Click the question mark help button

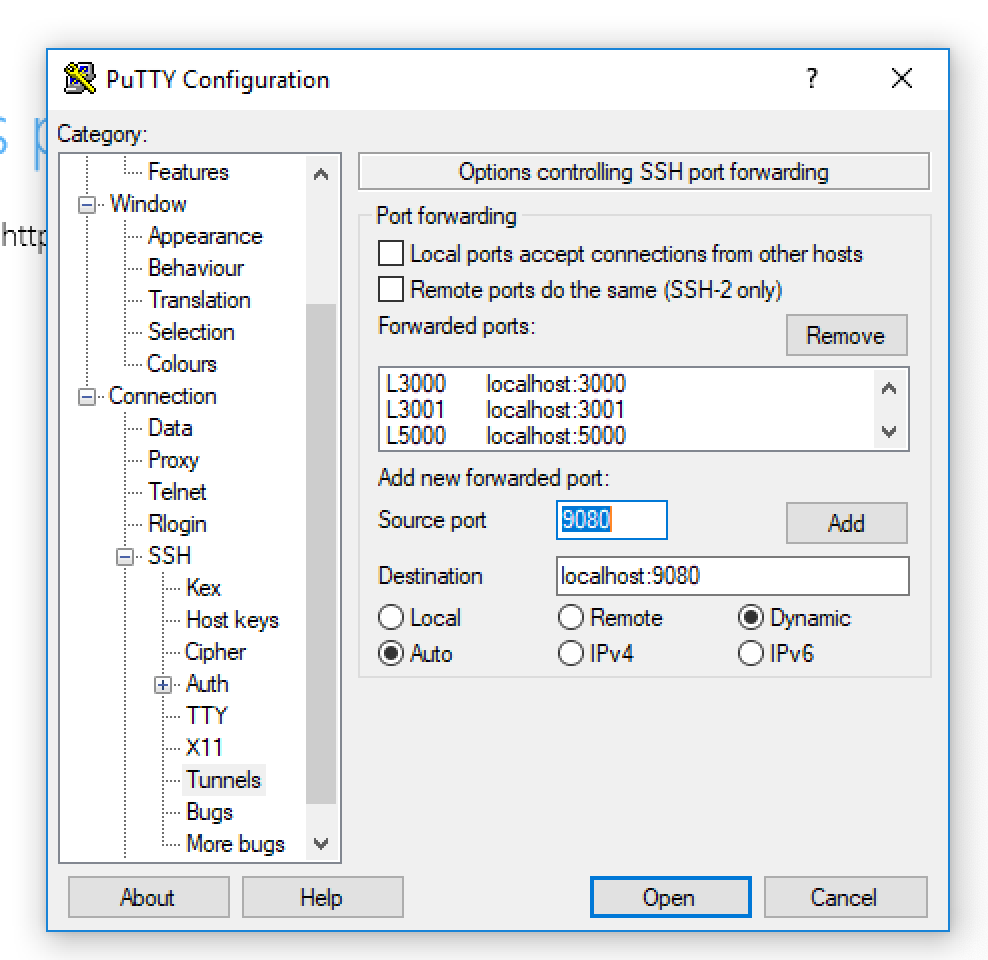point(812,79)
